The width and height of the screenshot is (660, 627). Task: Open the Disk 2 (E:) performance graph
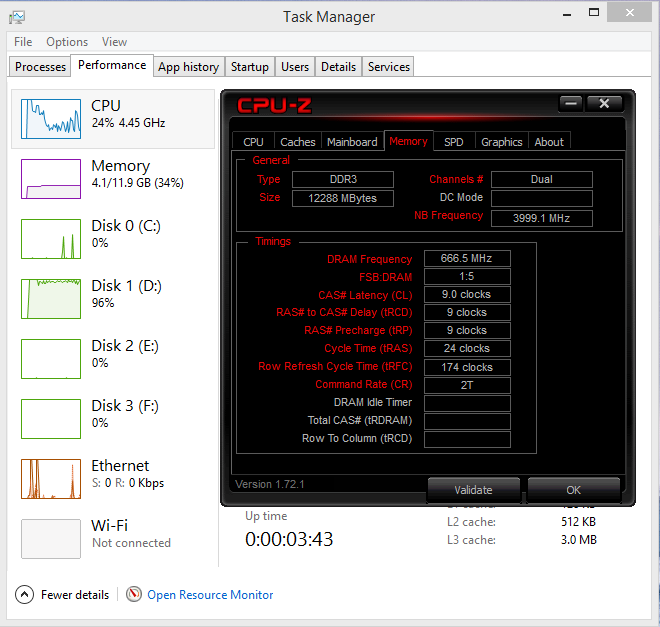click(51, 359)
